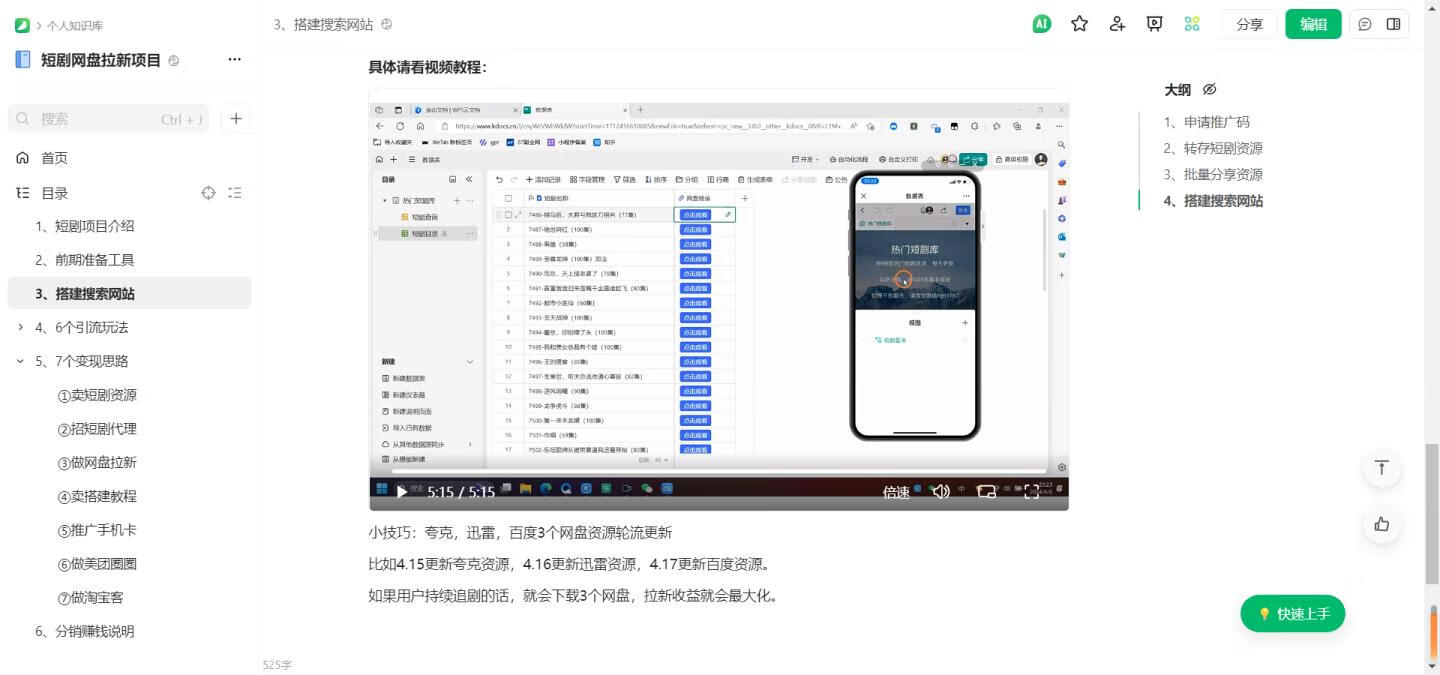The height and width of the screenshot is (675, 1440).
Task: Collapse the 5、7个变现思路 section
Action: coord(19,360)
